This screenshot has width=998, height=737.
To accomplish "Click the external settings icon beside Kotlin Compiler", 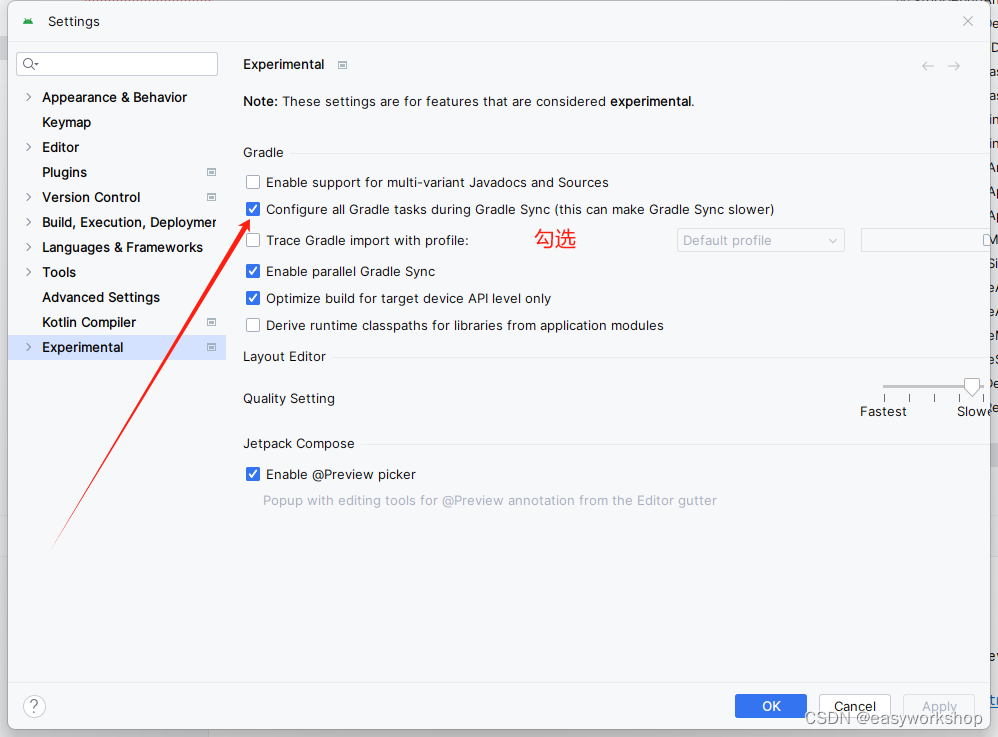I will pos(211,322).
